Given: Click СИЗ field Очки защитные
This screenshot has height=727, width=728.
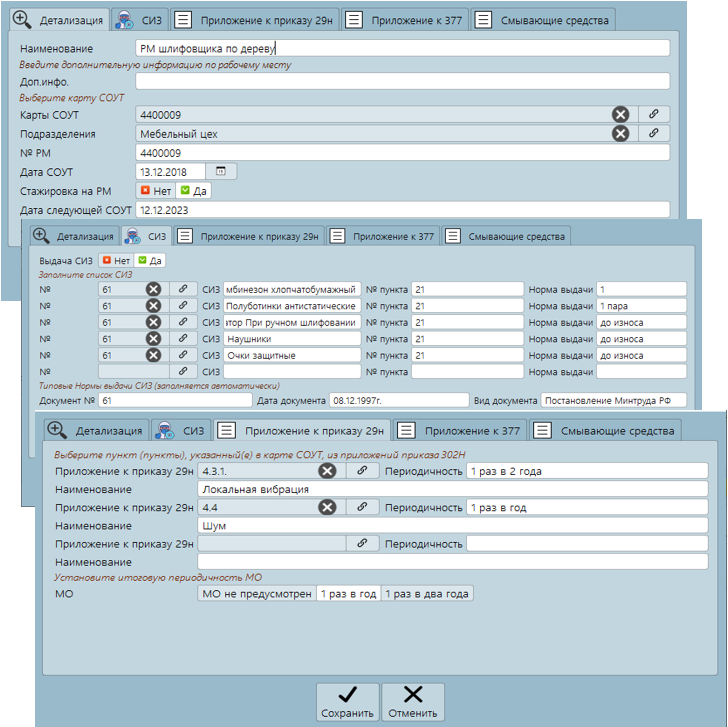Looking at the screenshot, I should click(x=292, y=355).
